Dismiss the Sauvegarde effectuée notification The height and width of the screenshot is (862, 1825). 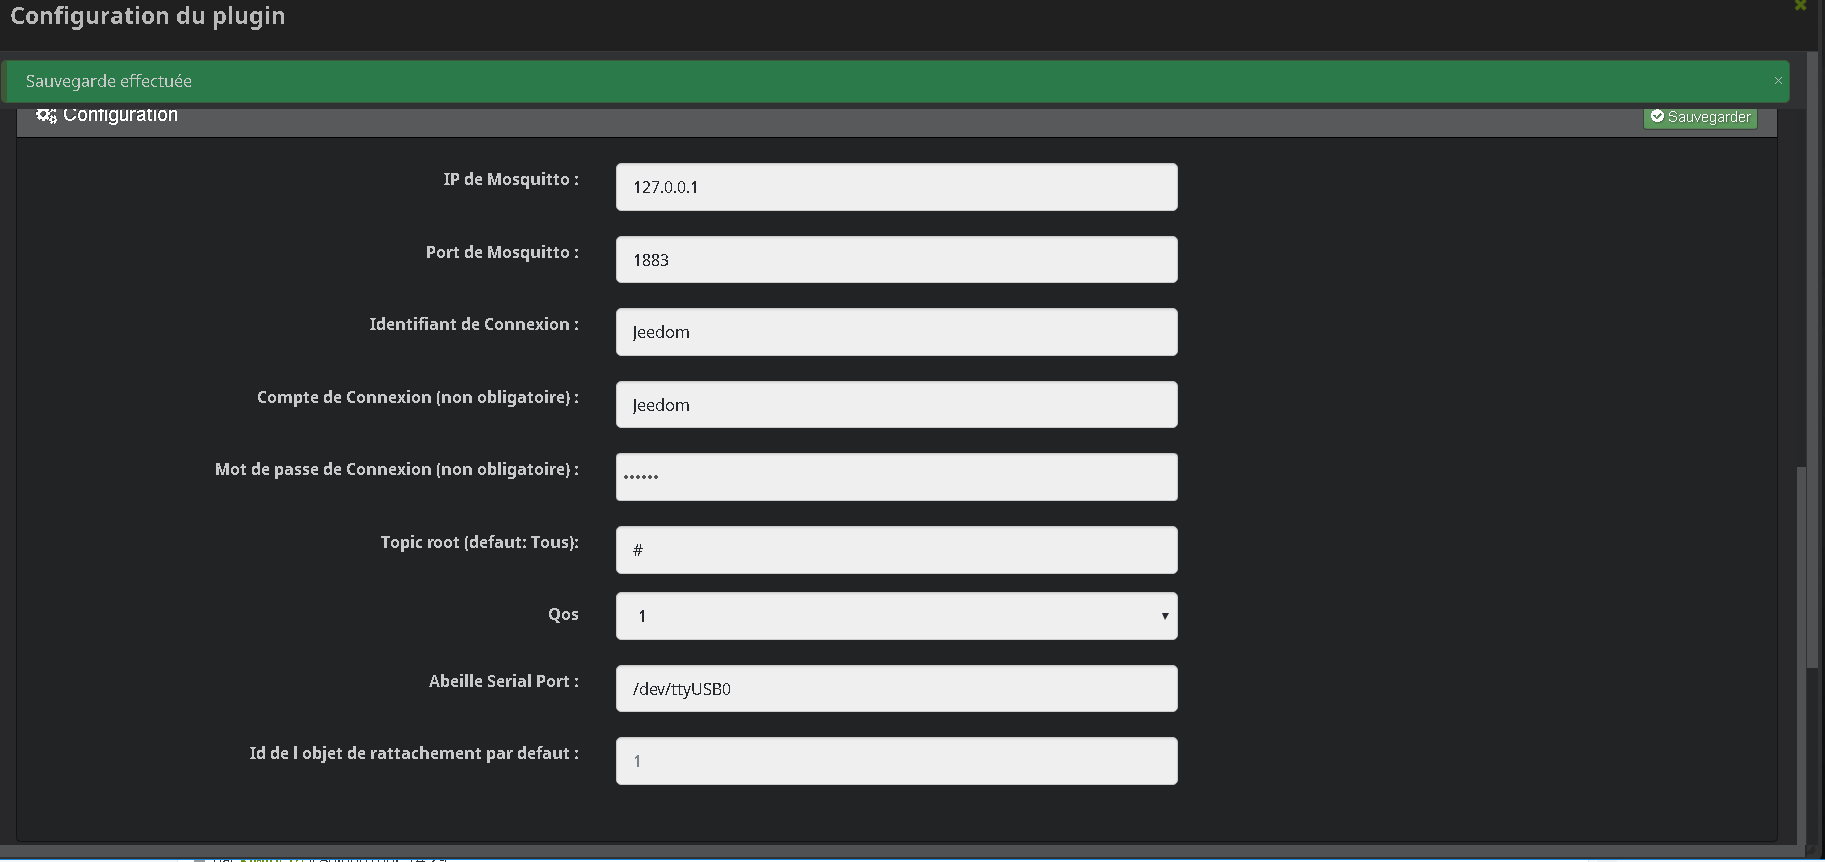(x=1778, y=81)
